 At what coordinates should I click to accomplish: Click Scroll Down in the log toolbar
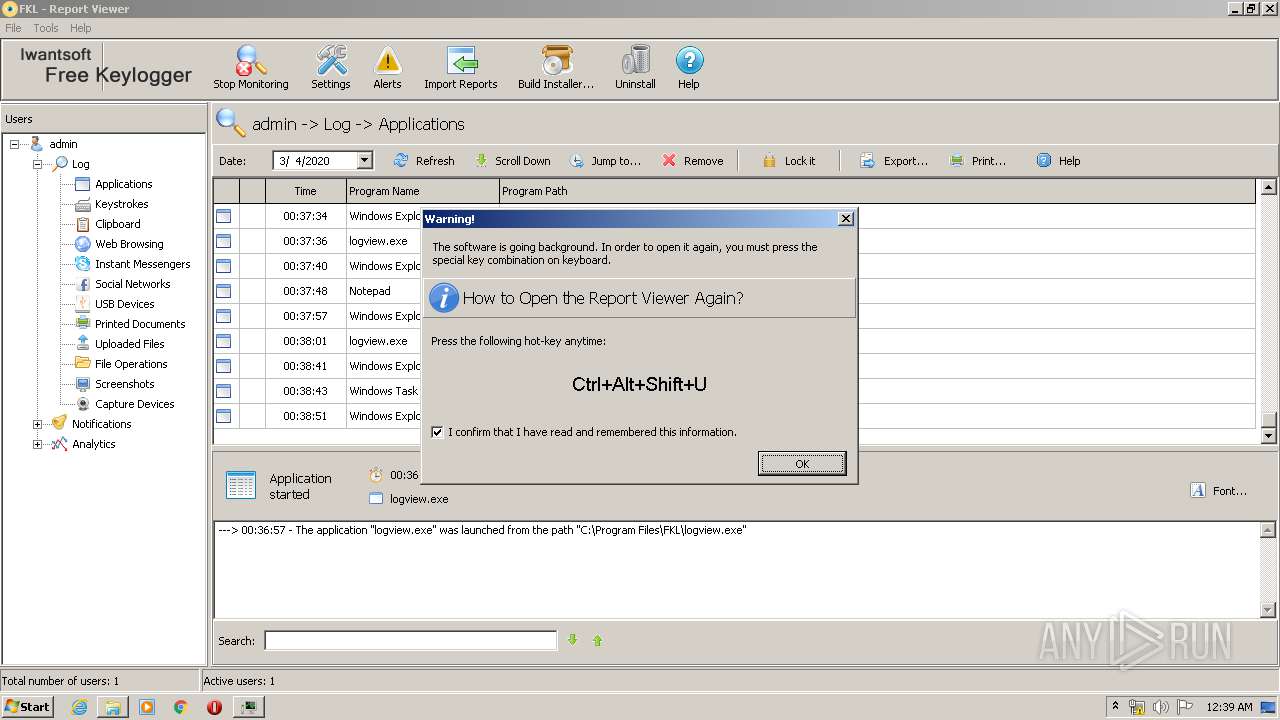(x=512, y=160)
